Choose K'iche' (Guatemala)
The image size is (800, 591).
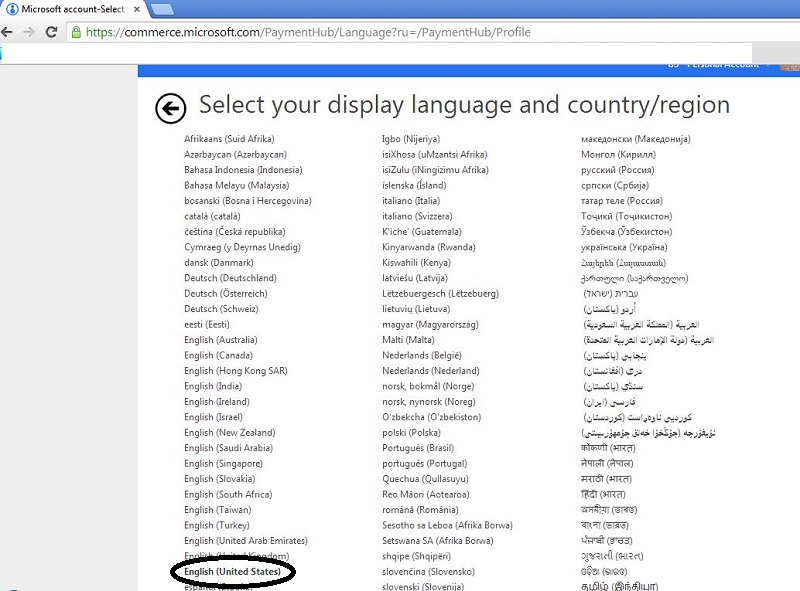(421, 232)
